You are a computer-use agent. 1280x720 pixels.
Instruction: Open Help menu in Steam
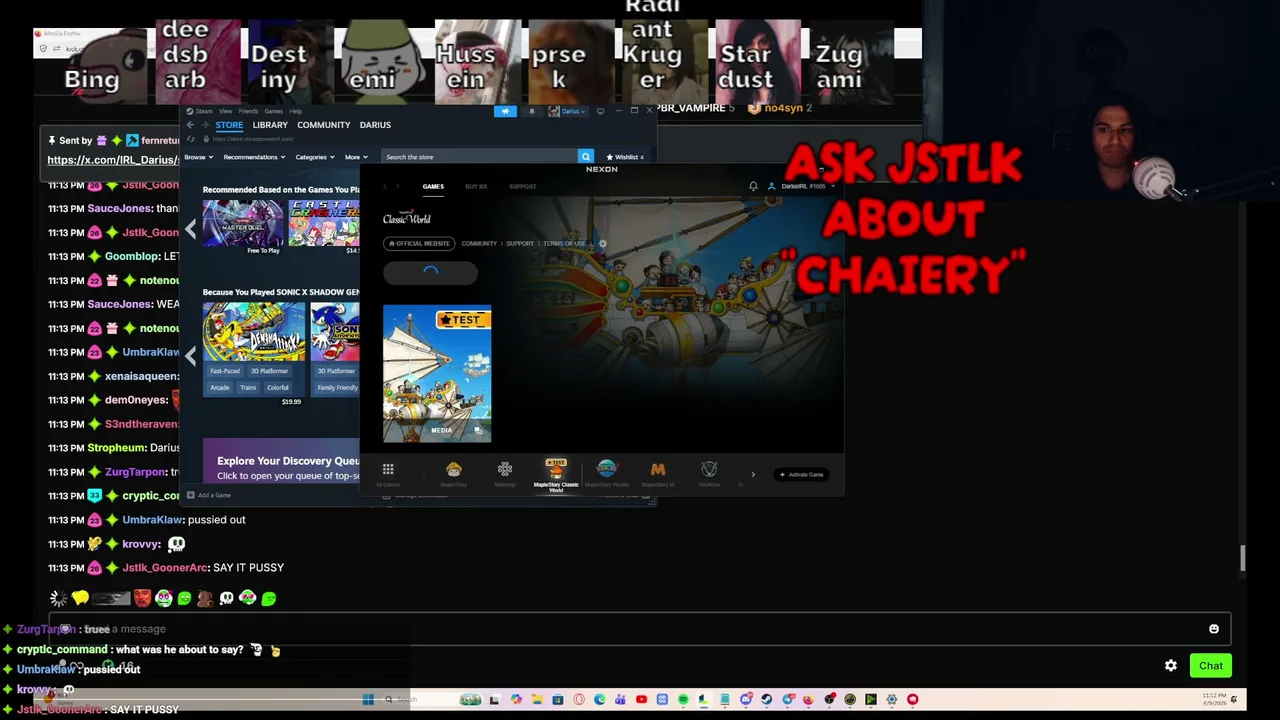(295, 111)
